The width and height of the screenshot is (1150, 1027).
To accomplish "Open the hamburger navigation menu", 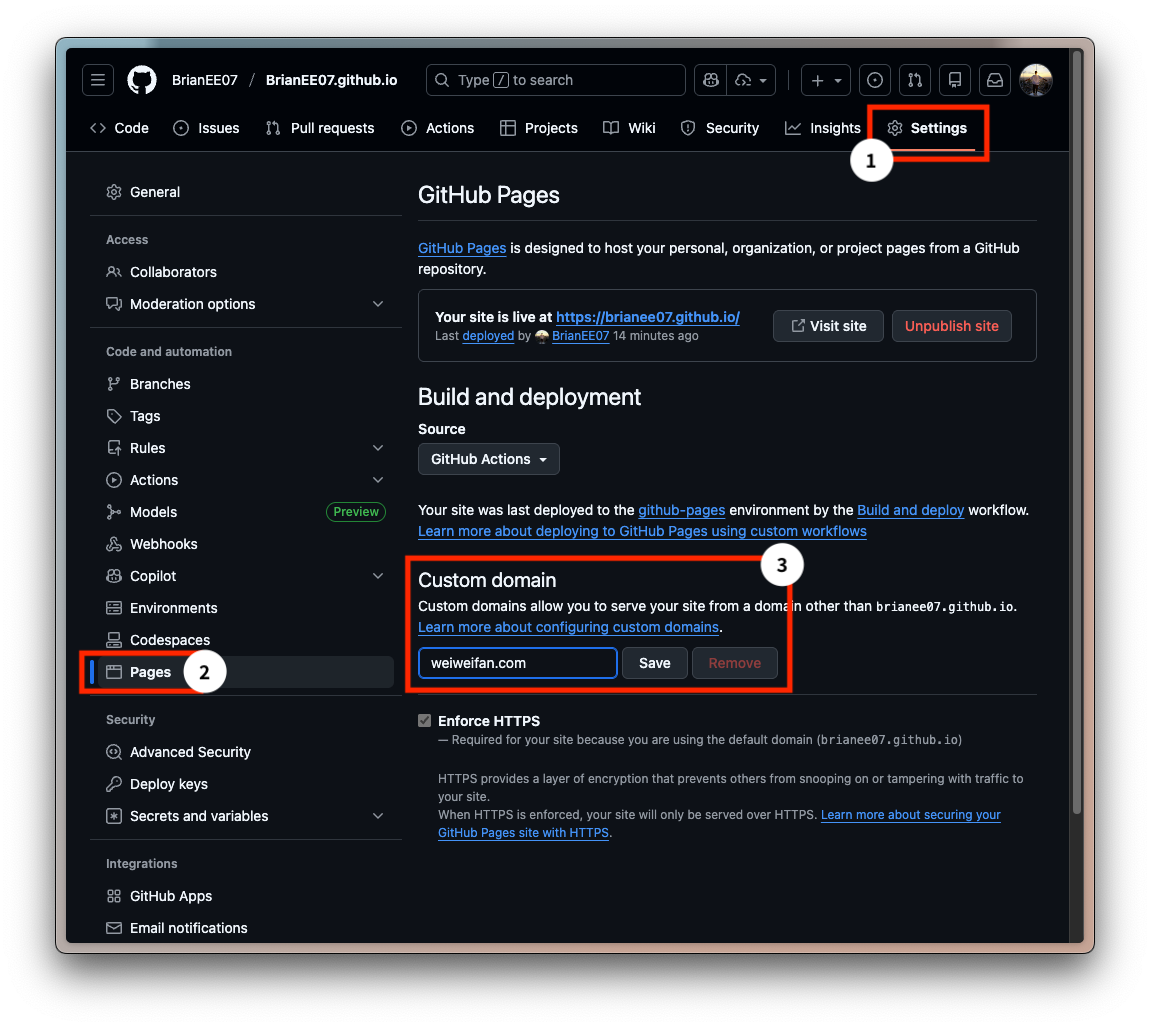I will tap(98, 80).
